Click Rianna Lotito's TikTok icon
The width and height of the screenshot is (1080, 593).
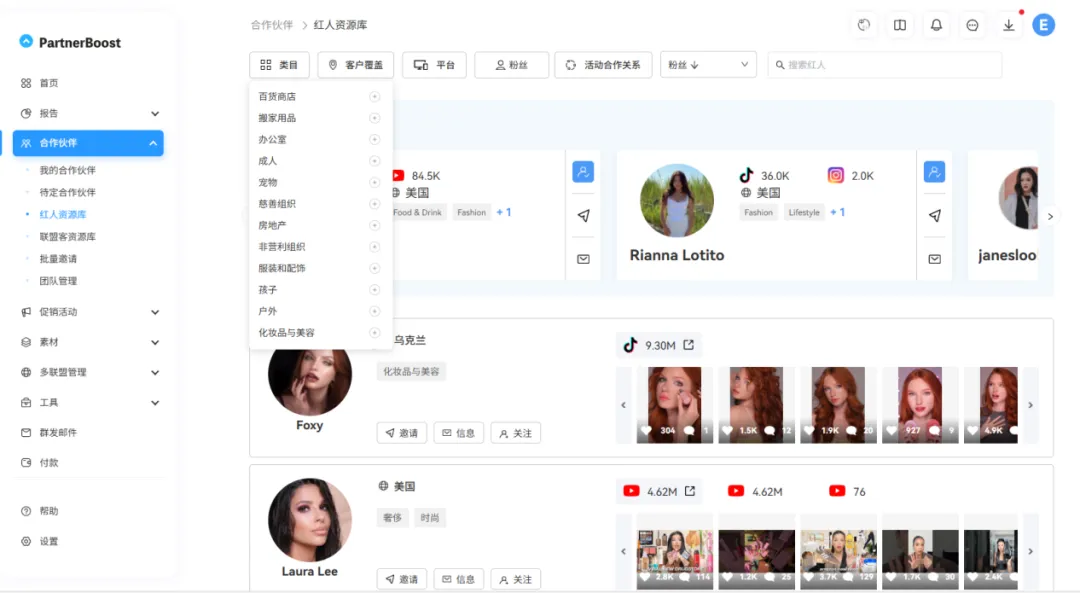pos(746,175)
